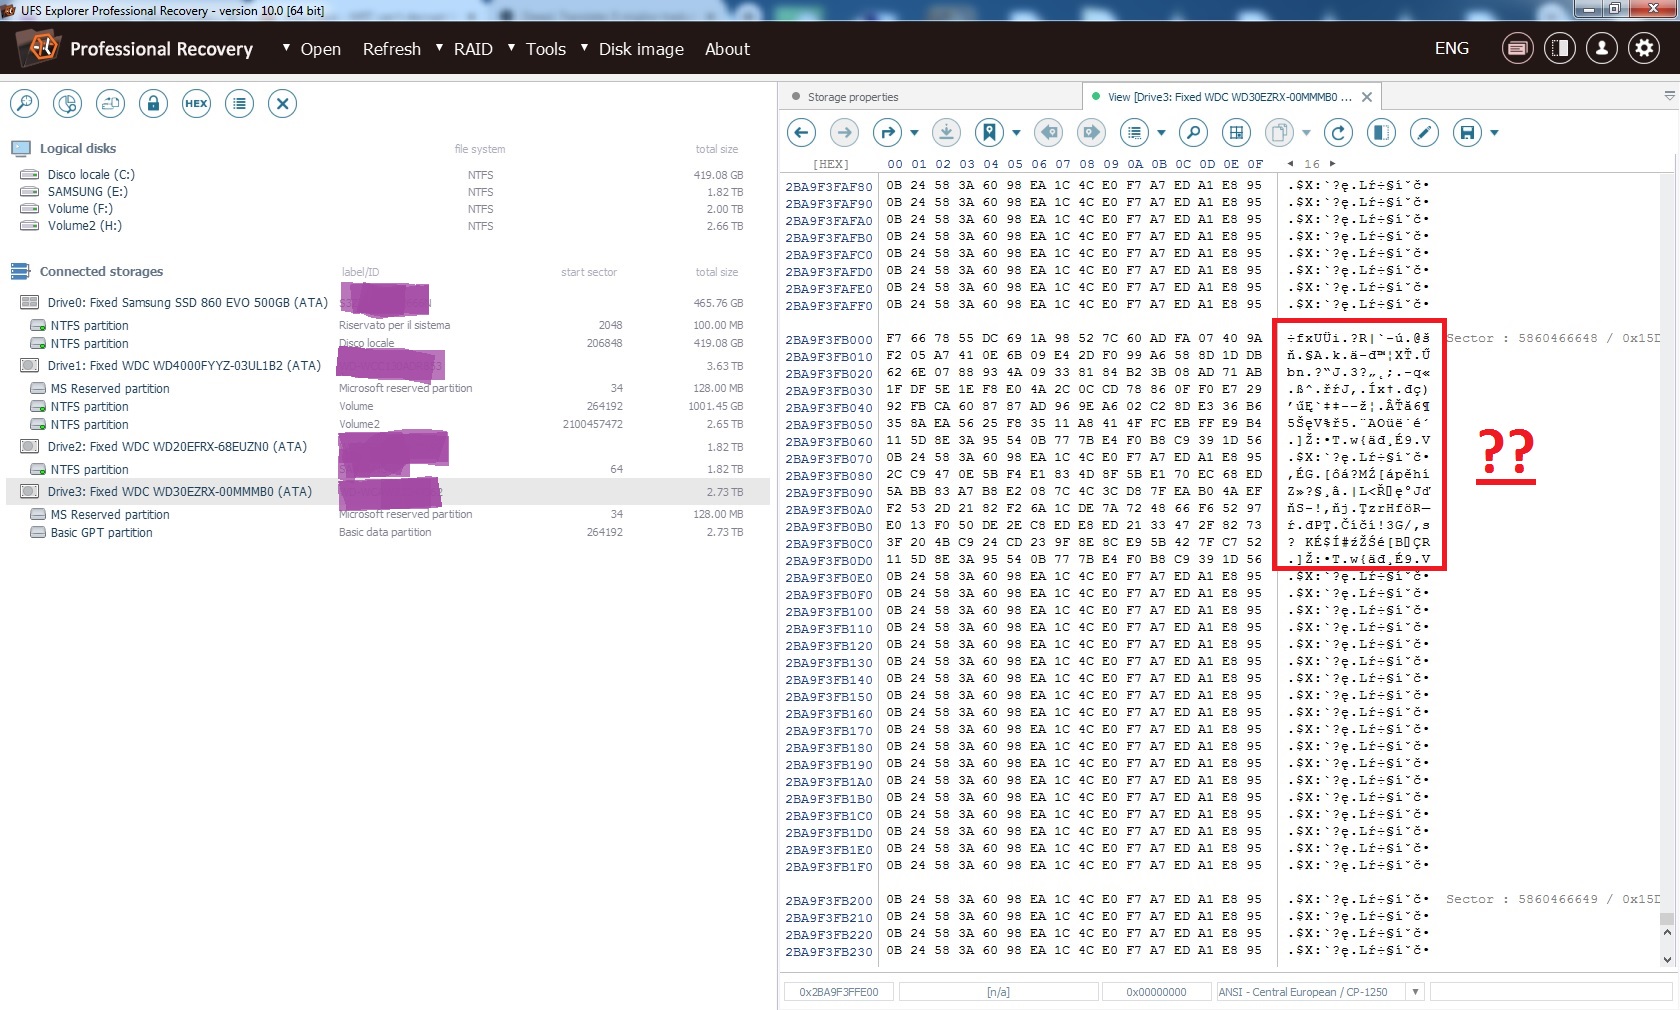The width and height of the screenshot is (1680, 1010).
Task: Decrease the bytes-per-row value with the left arrow
Action: [1290, 164]
